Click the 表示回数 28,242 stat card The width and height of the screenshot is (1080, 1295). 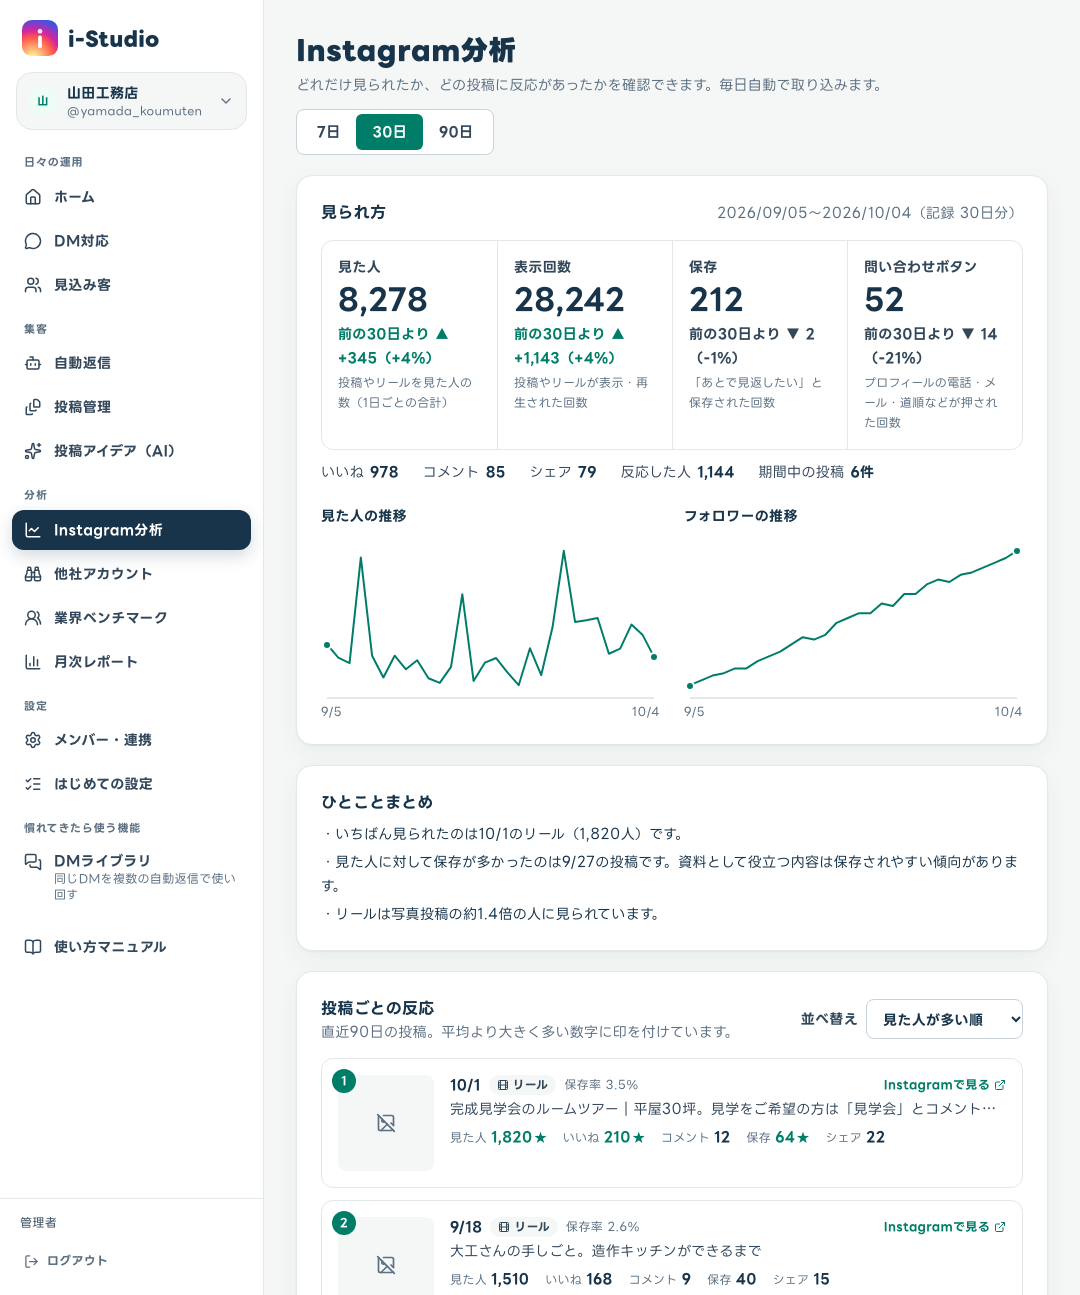585,345
